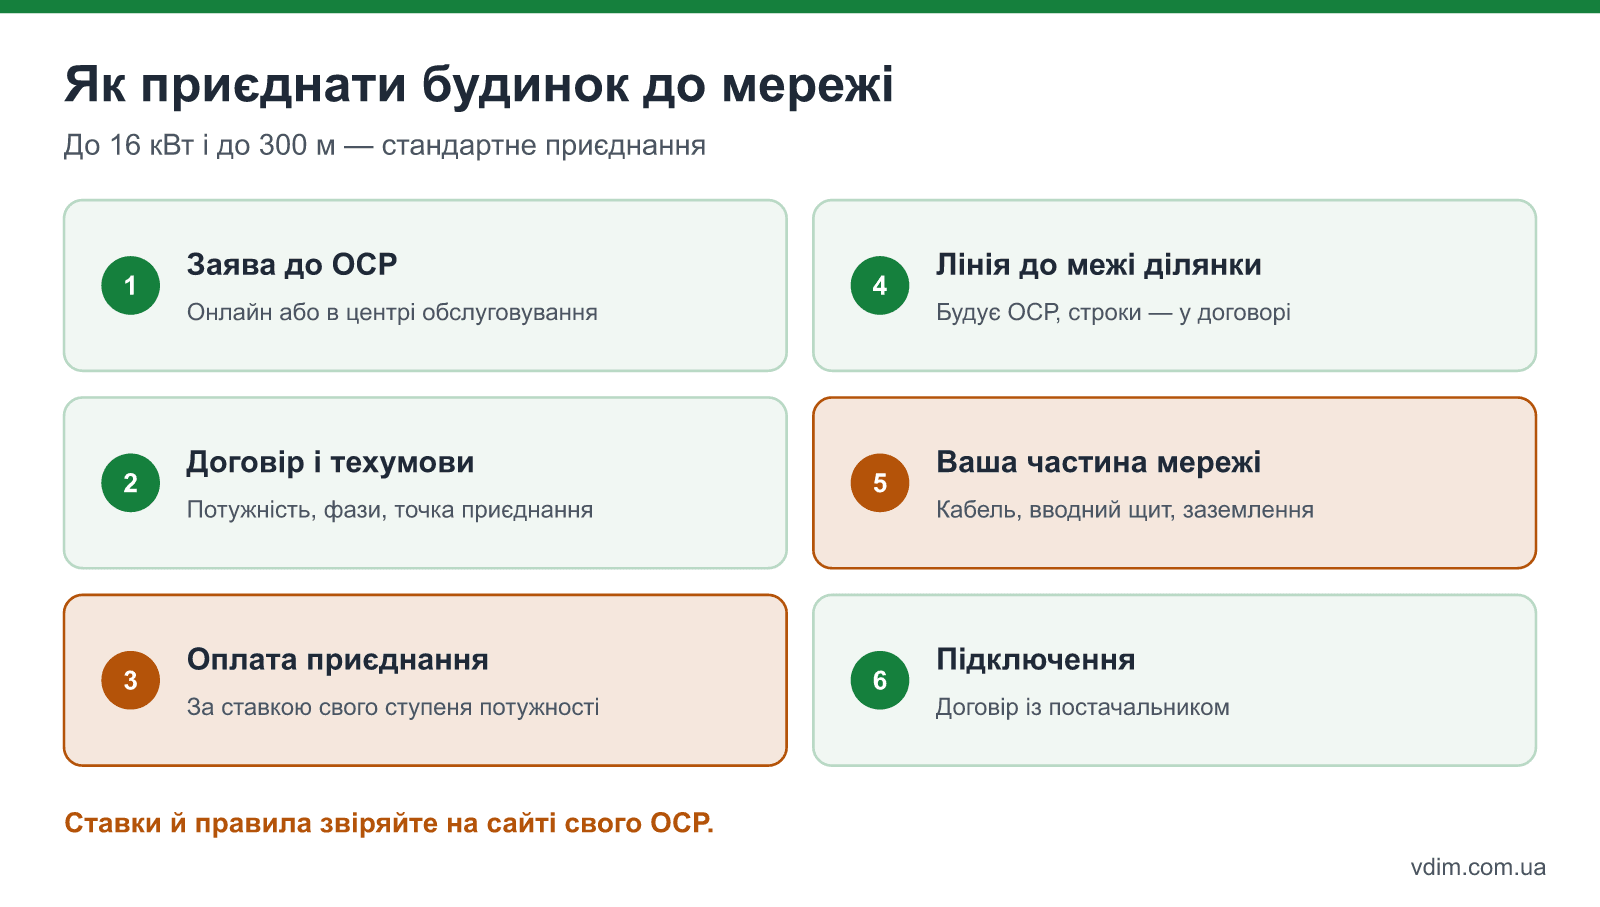Select the heading 'Оплата приєднання'
The image size is (1600, 907).
(338, 660)
